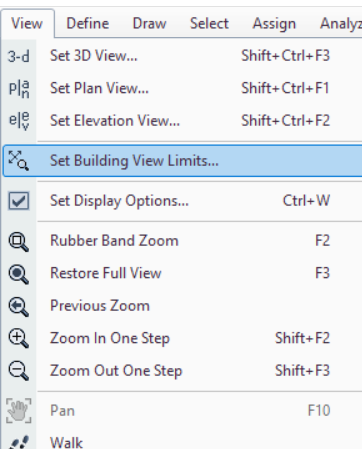The height and width of the screenshot is (449, 362).
Task: Click the Rubber Band Zoom magnifier icon
Action: tap(19, 242)
